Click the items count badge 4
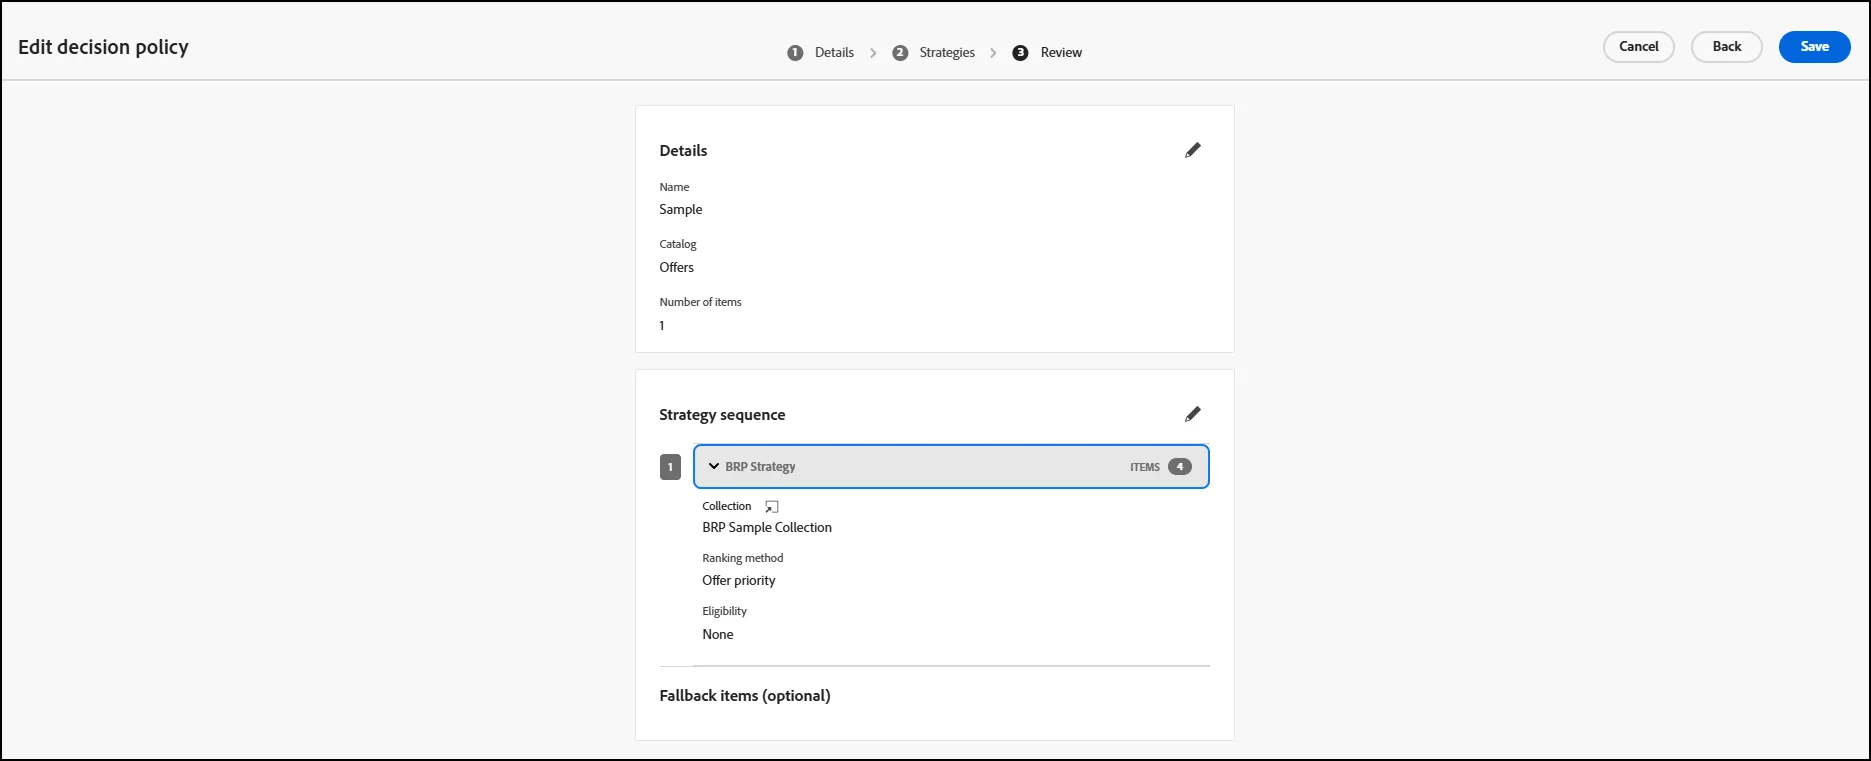This screenshot has width=1871, height=761. (1179, 467)
